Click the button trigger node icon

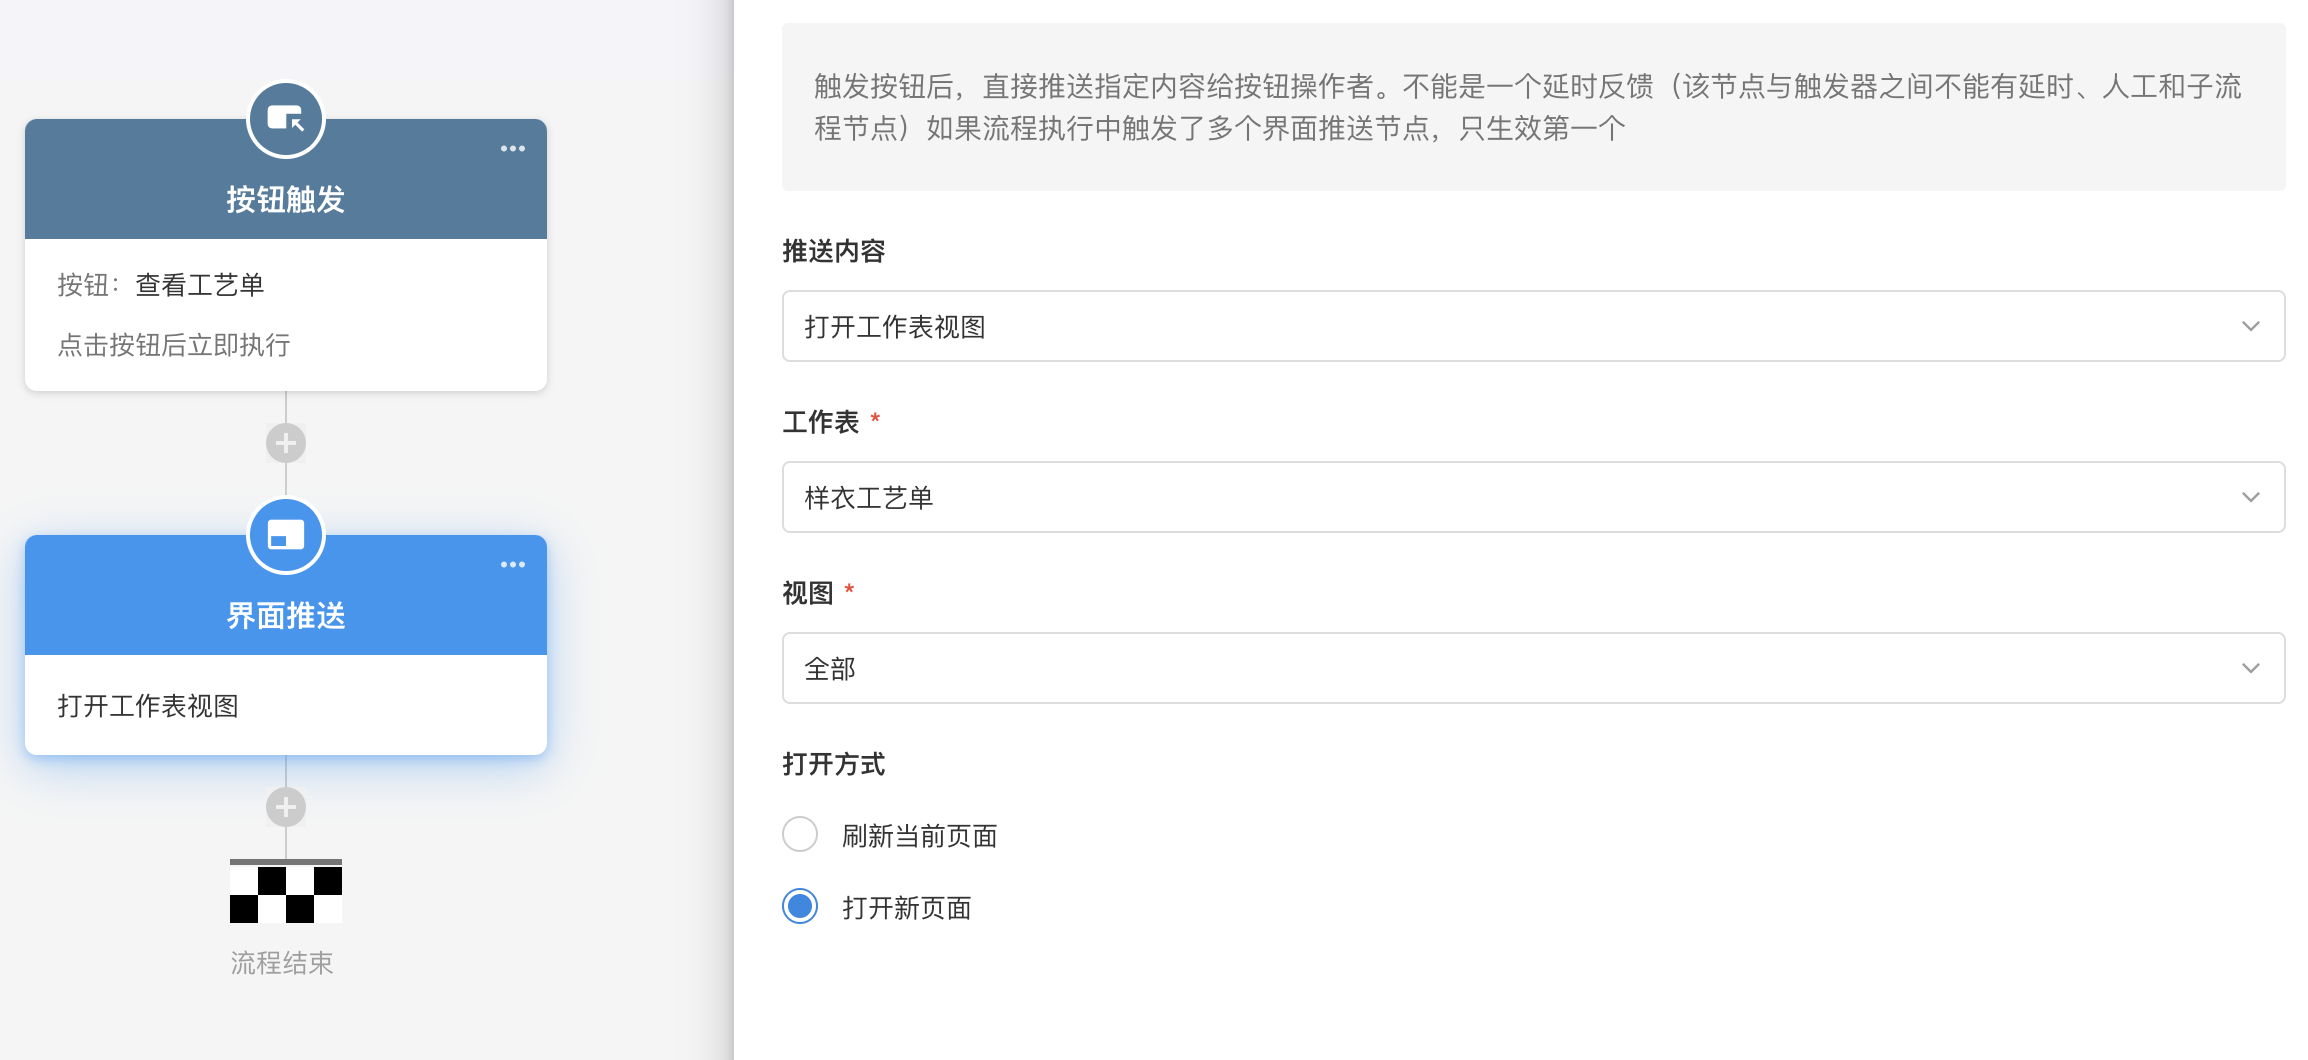(x=286, y=120)
